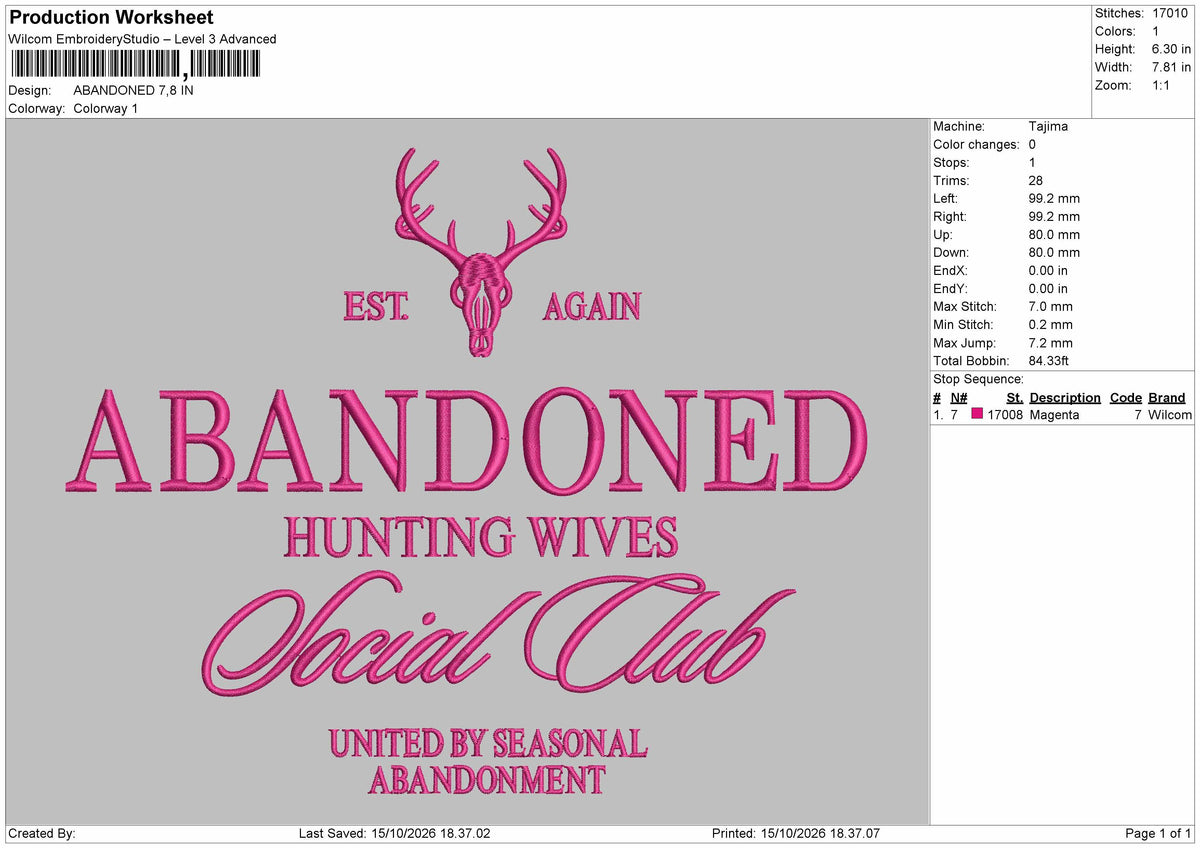Click the 'Wilcom' brand cell
The width and height of the screenshot is (1200, 848).
point(1170,414)
